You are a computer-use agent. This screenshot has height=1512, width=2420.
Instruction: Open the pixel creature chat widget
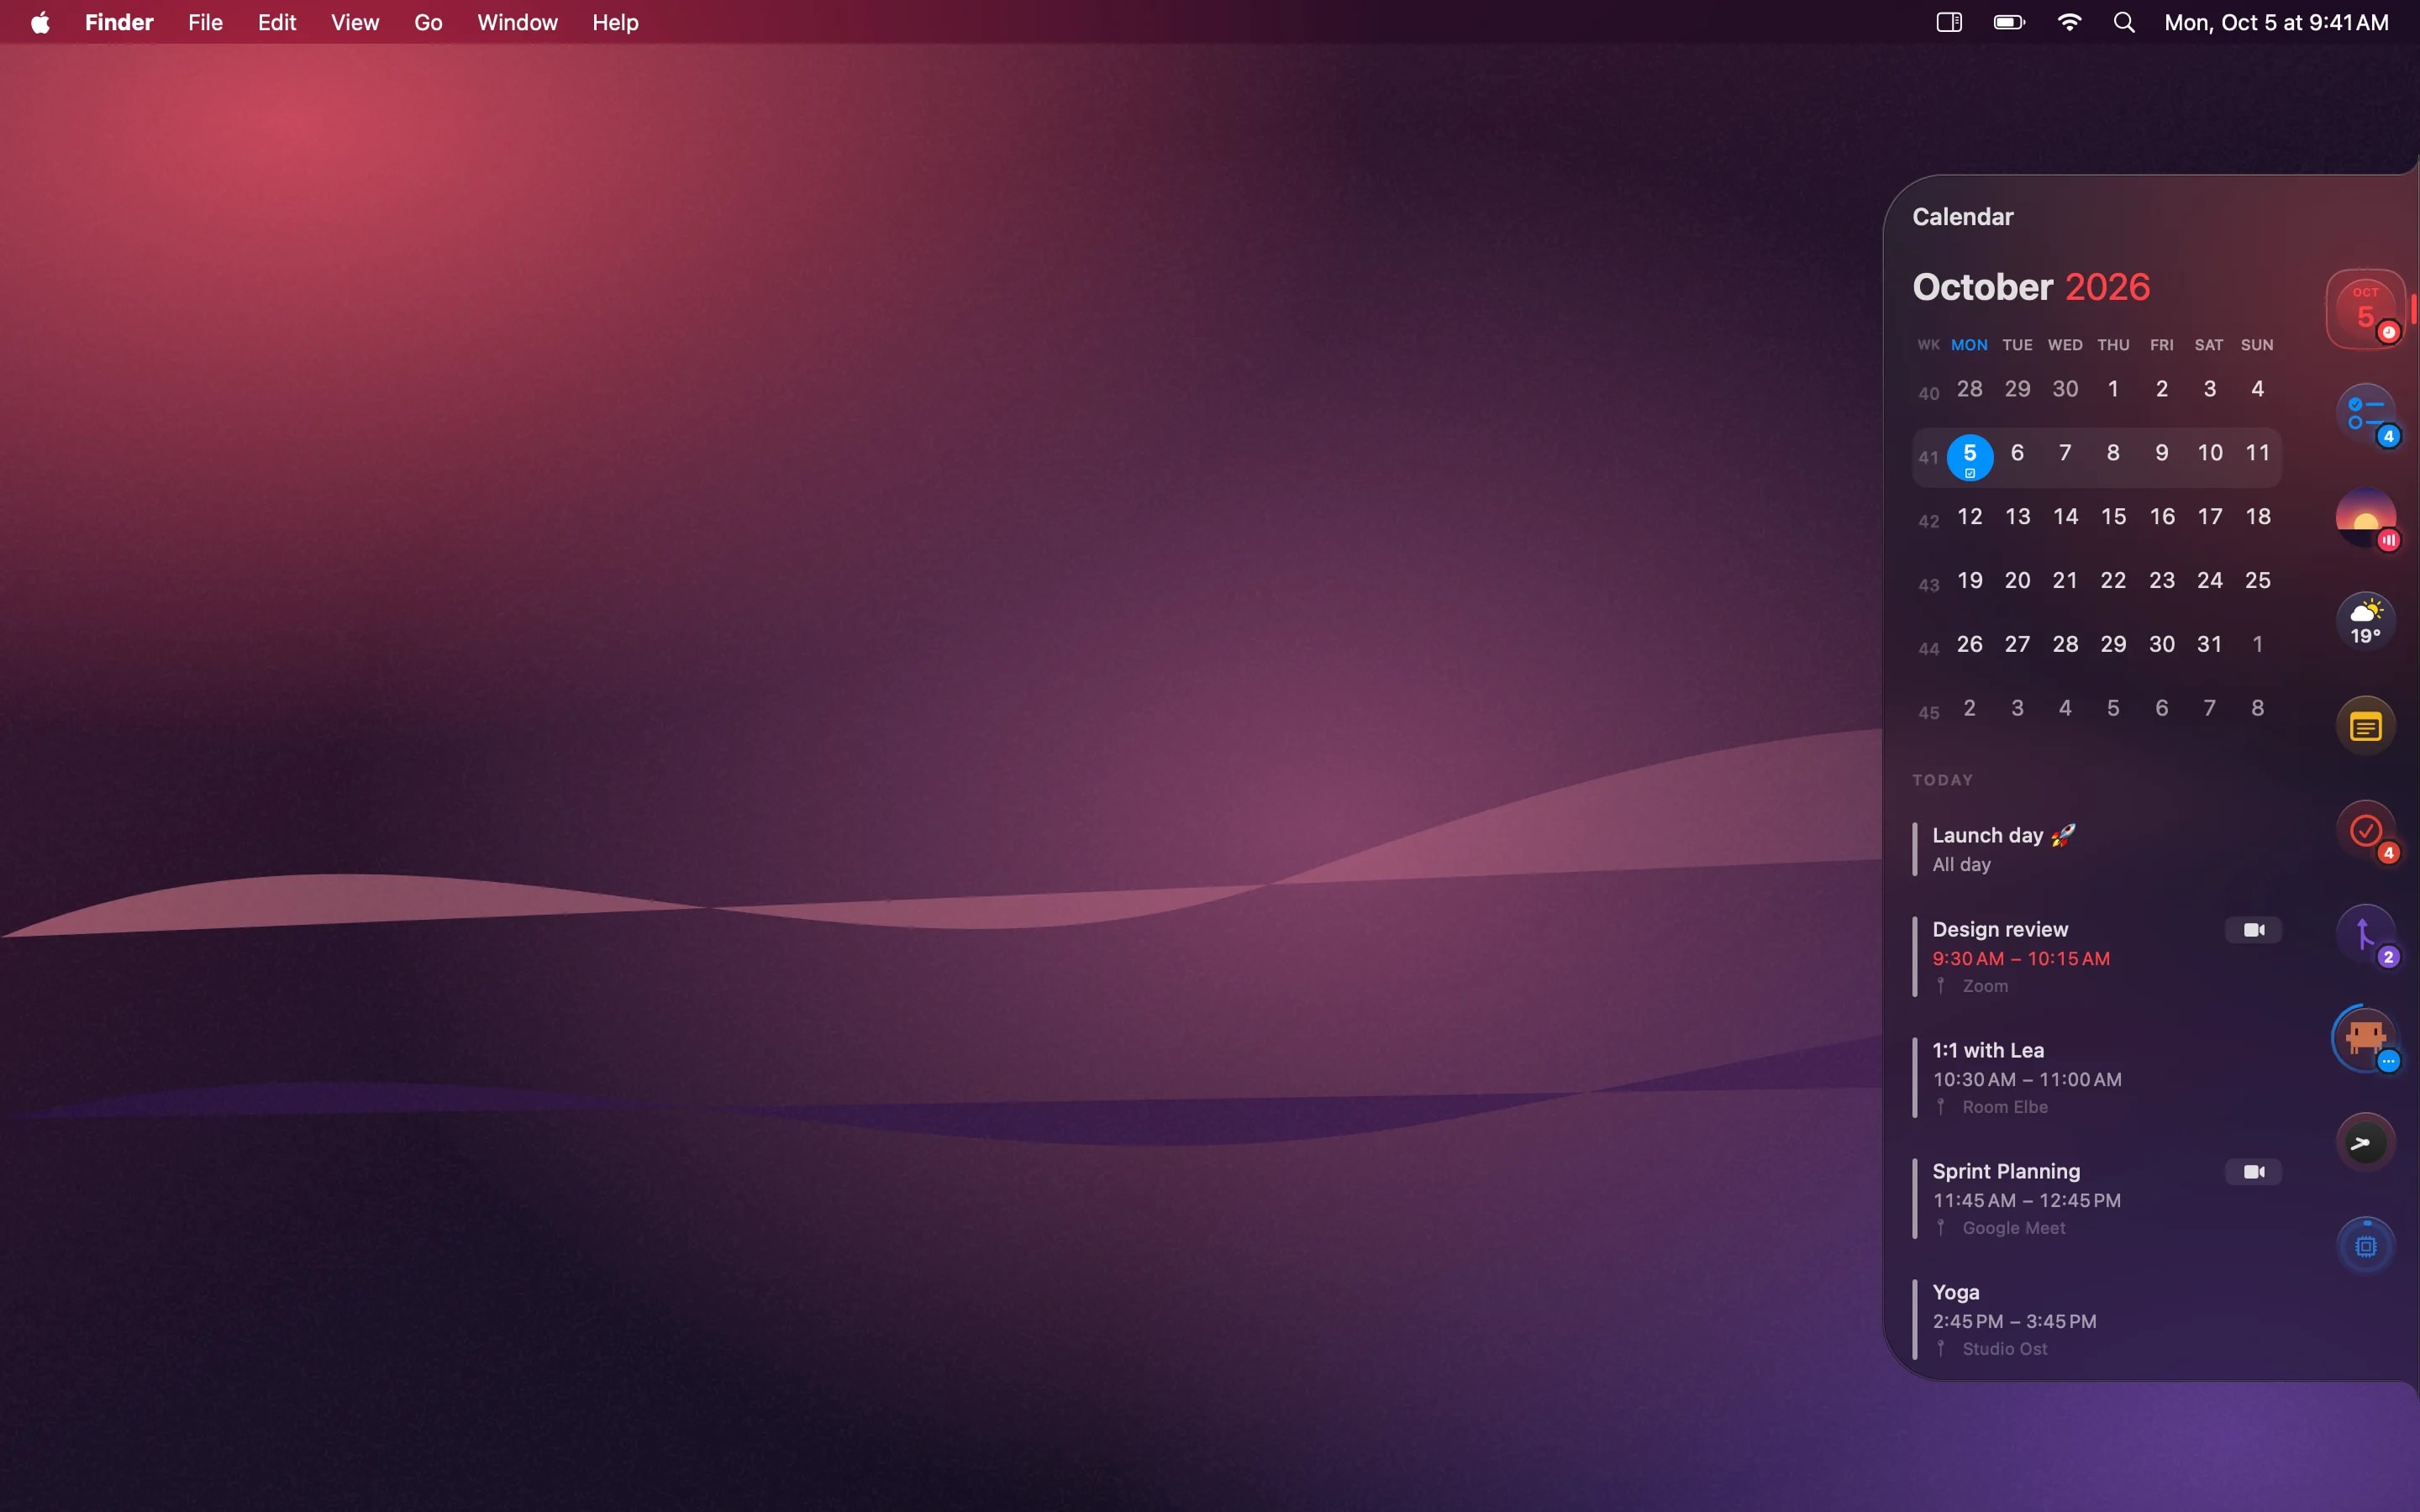[x=2365, y=1038]
